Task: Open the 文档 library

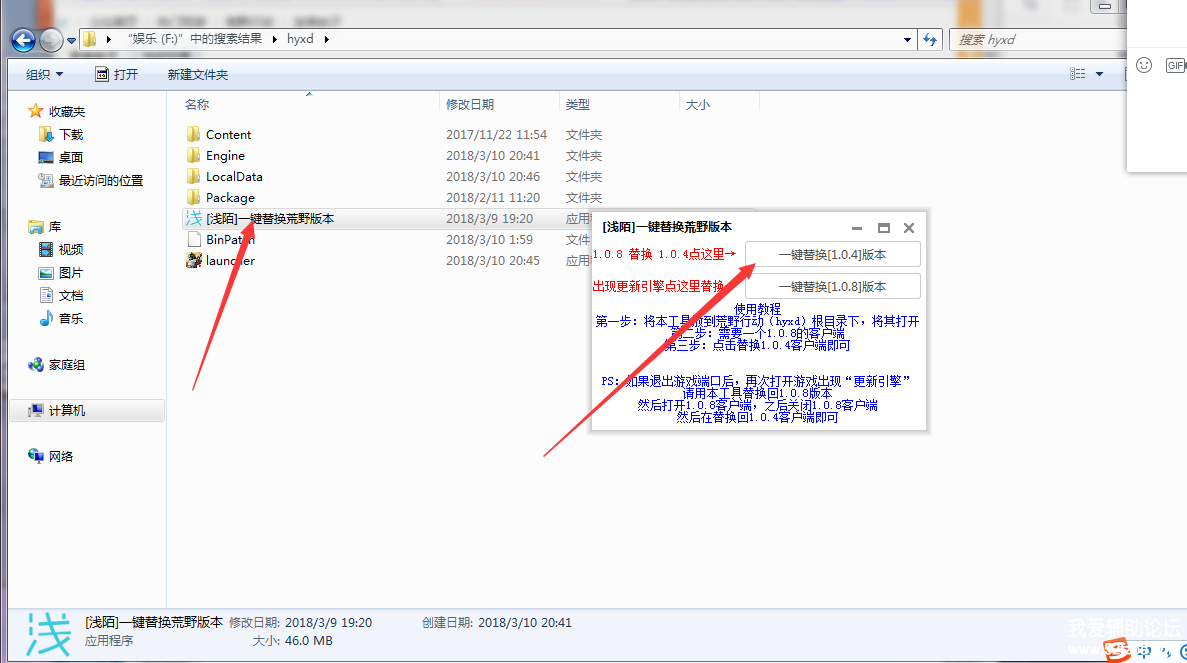Action: coord(70,295)
